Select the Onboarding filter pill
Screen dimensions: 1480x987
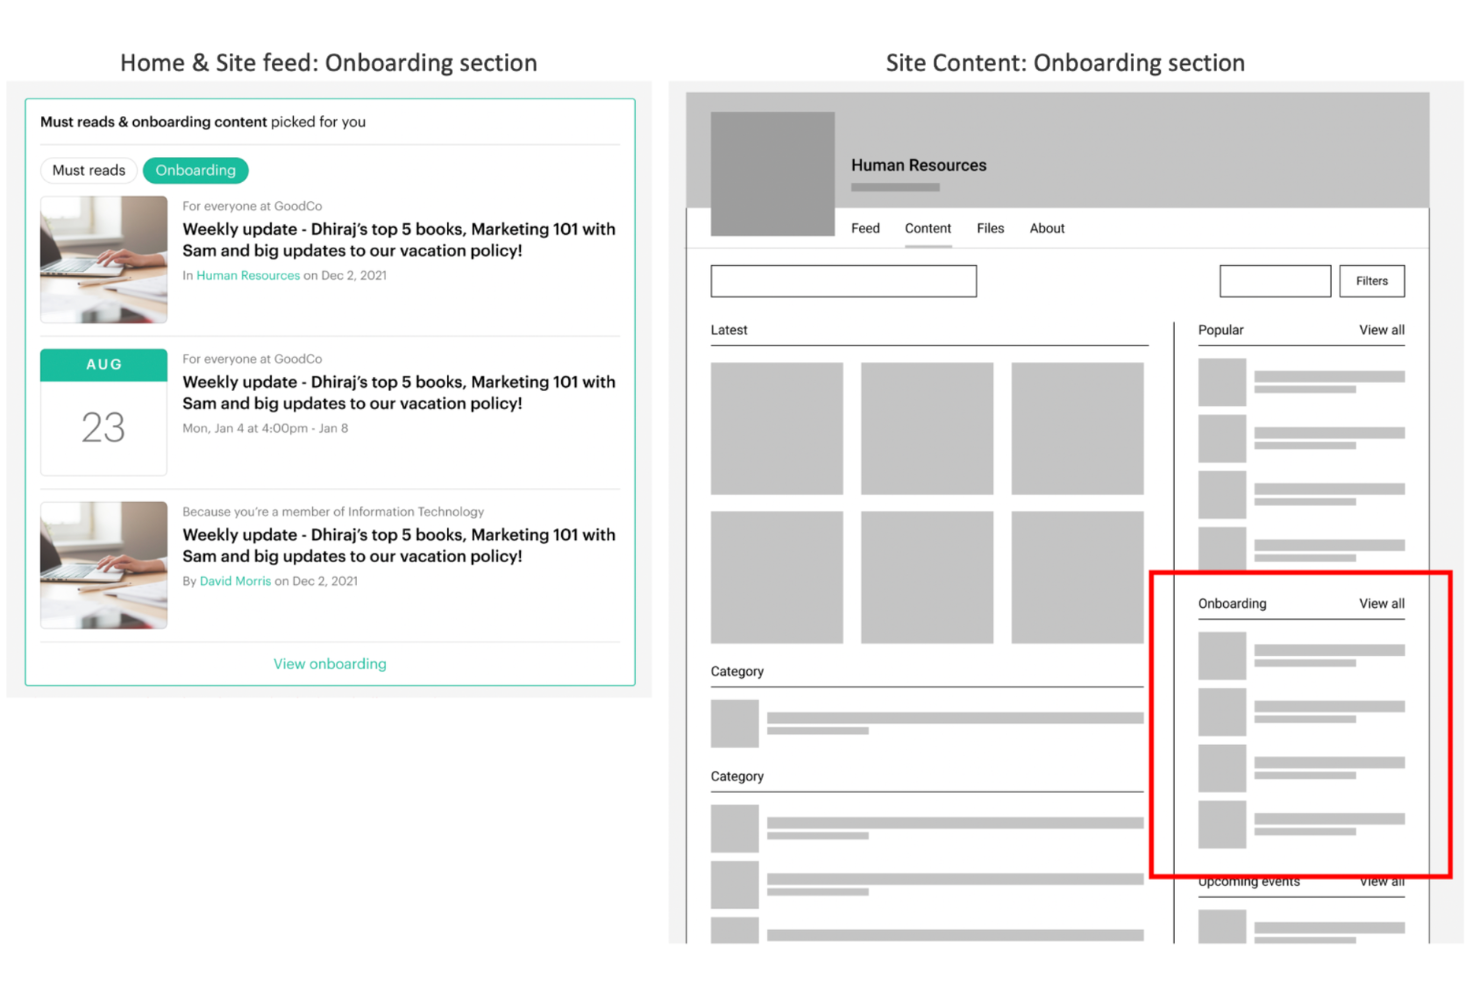click(x=195, y=170)
